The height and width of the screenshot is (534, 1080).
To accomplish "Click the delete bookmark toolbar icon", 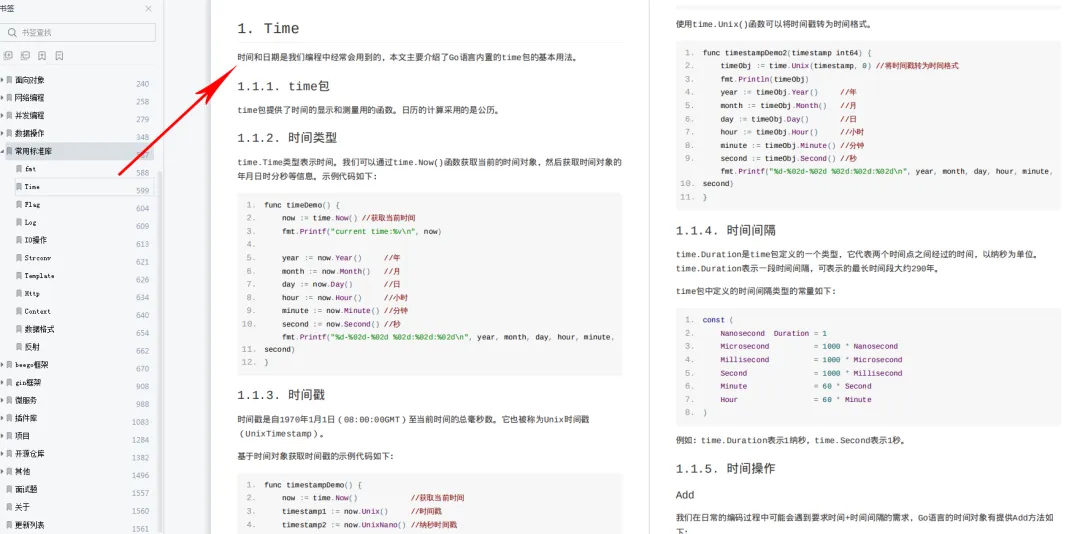I will pos(59,56).
